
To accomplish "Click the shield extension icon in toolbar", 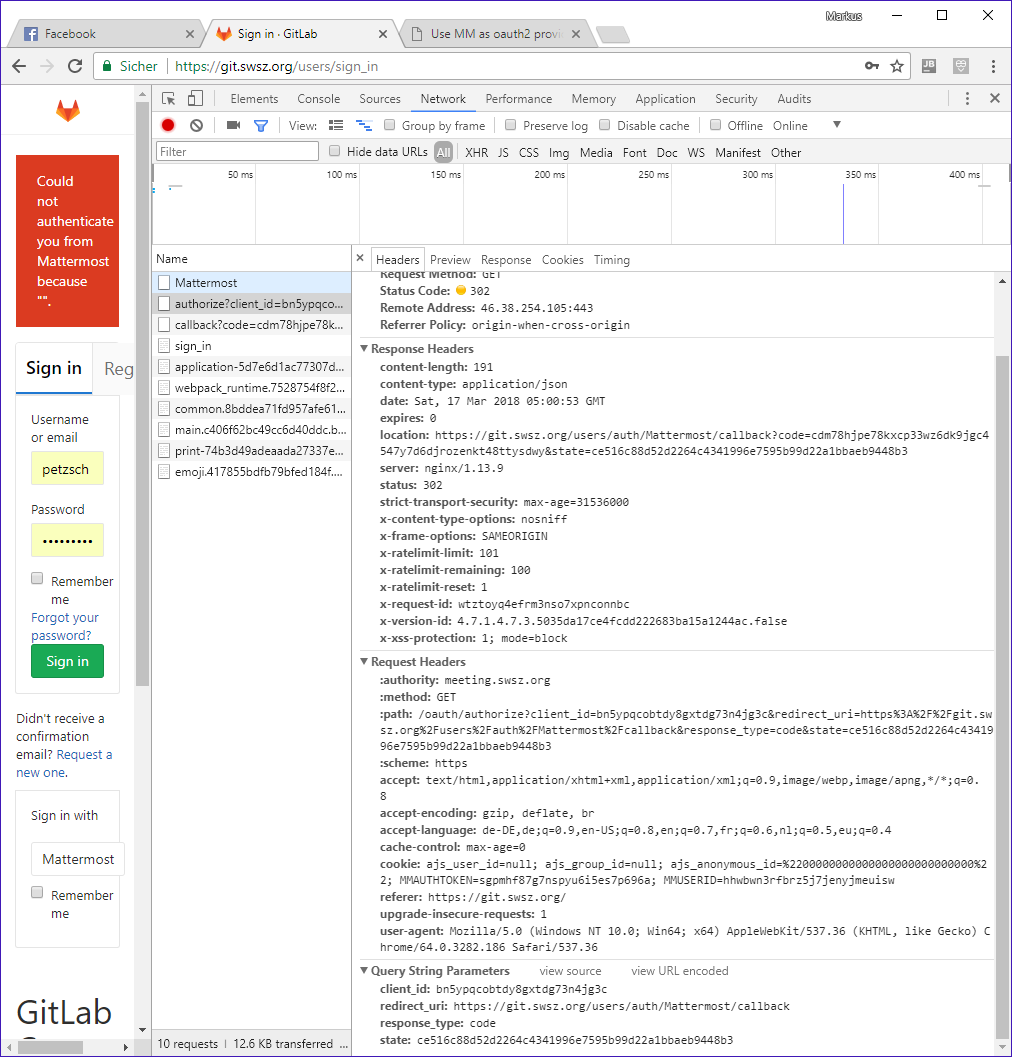I will pyautogui.click(x=961, y=66).
